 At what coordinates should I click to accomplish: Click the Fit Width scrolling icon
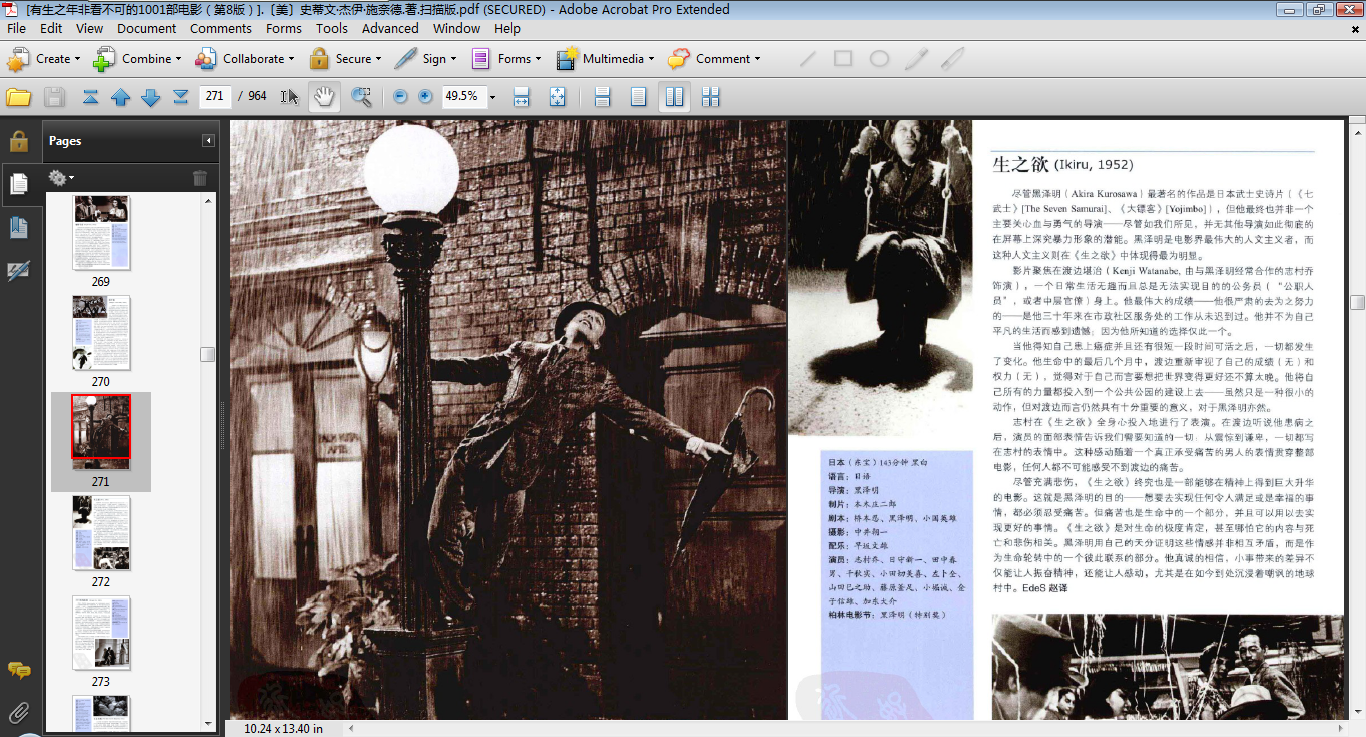click(521, 97)
